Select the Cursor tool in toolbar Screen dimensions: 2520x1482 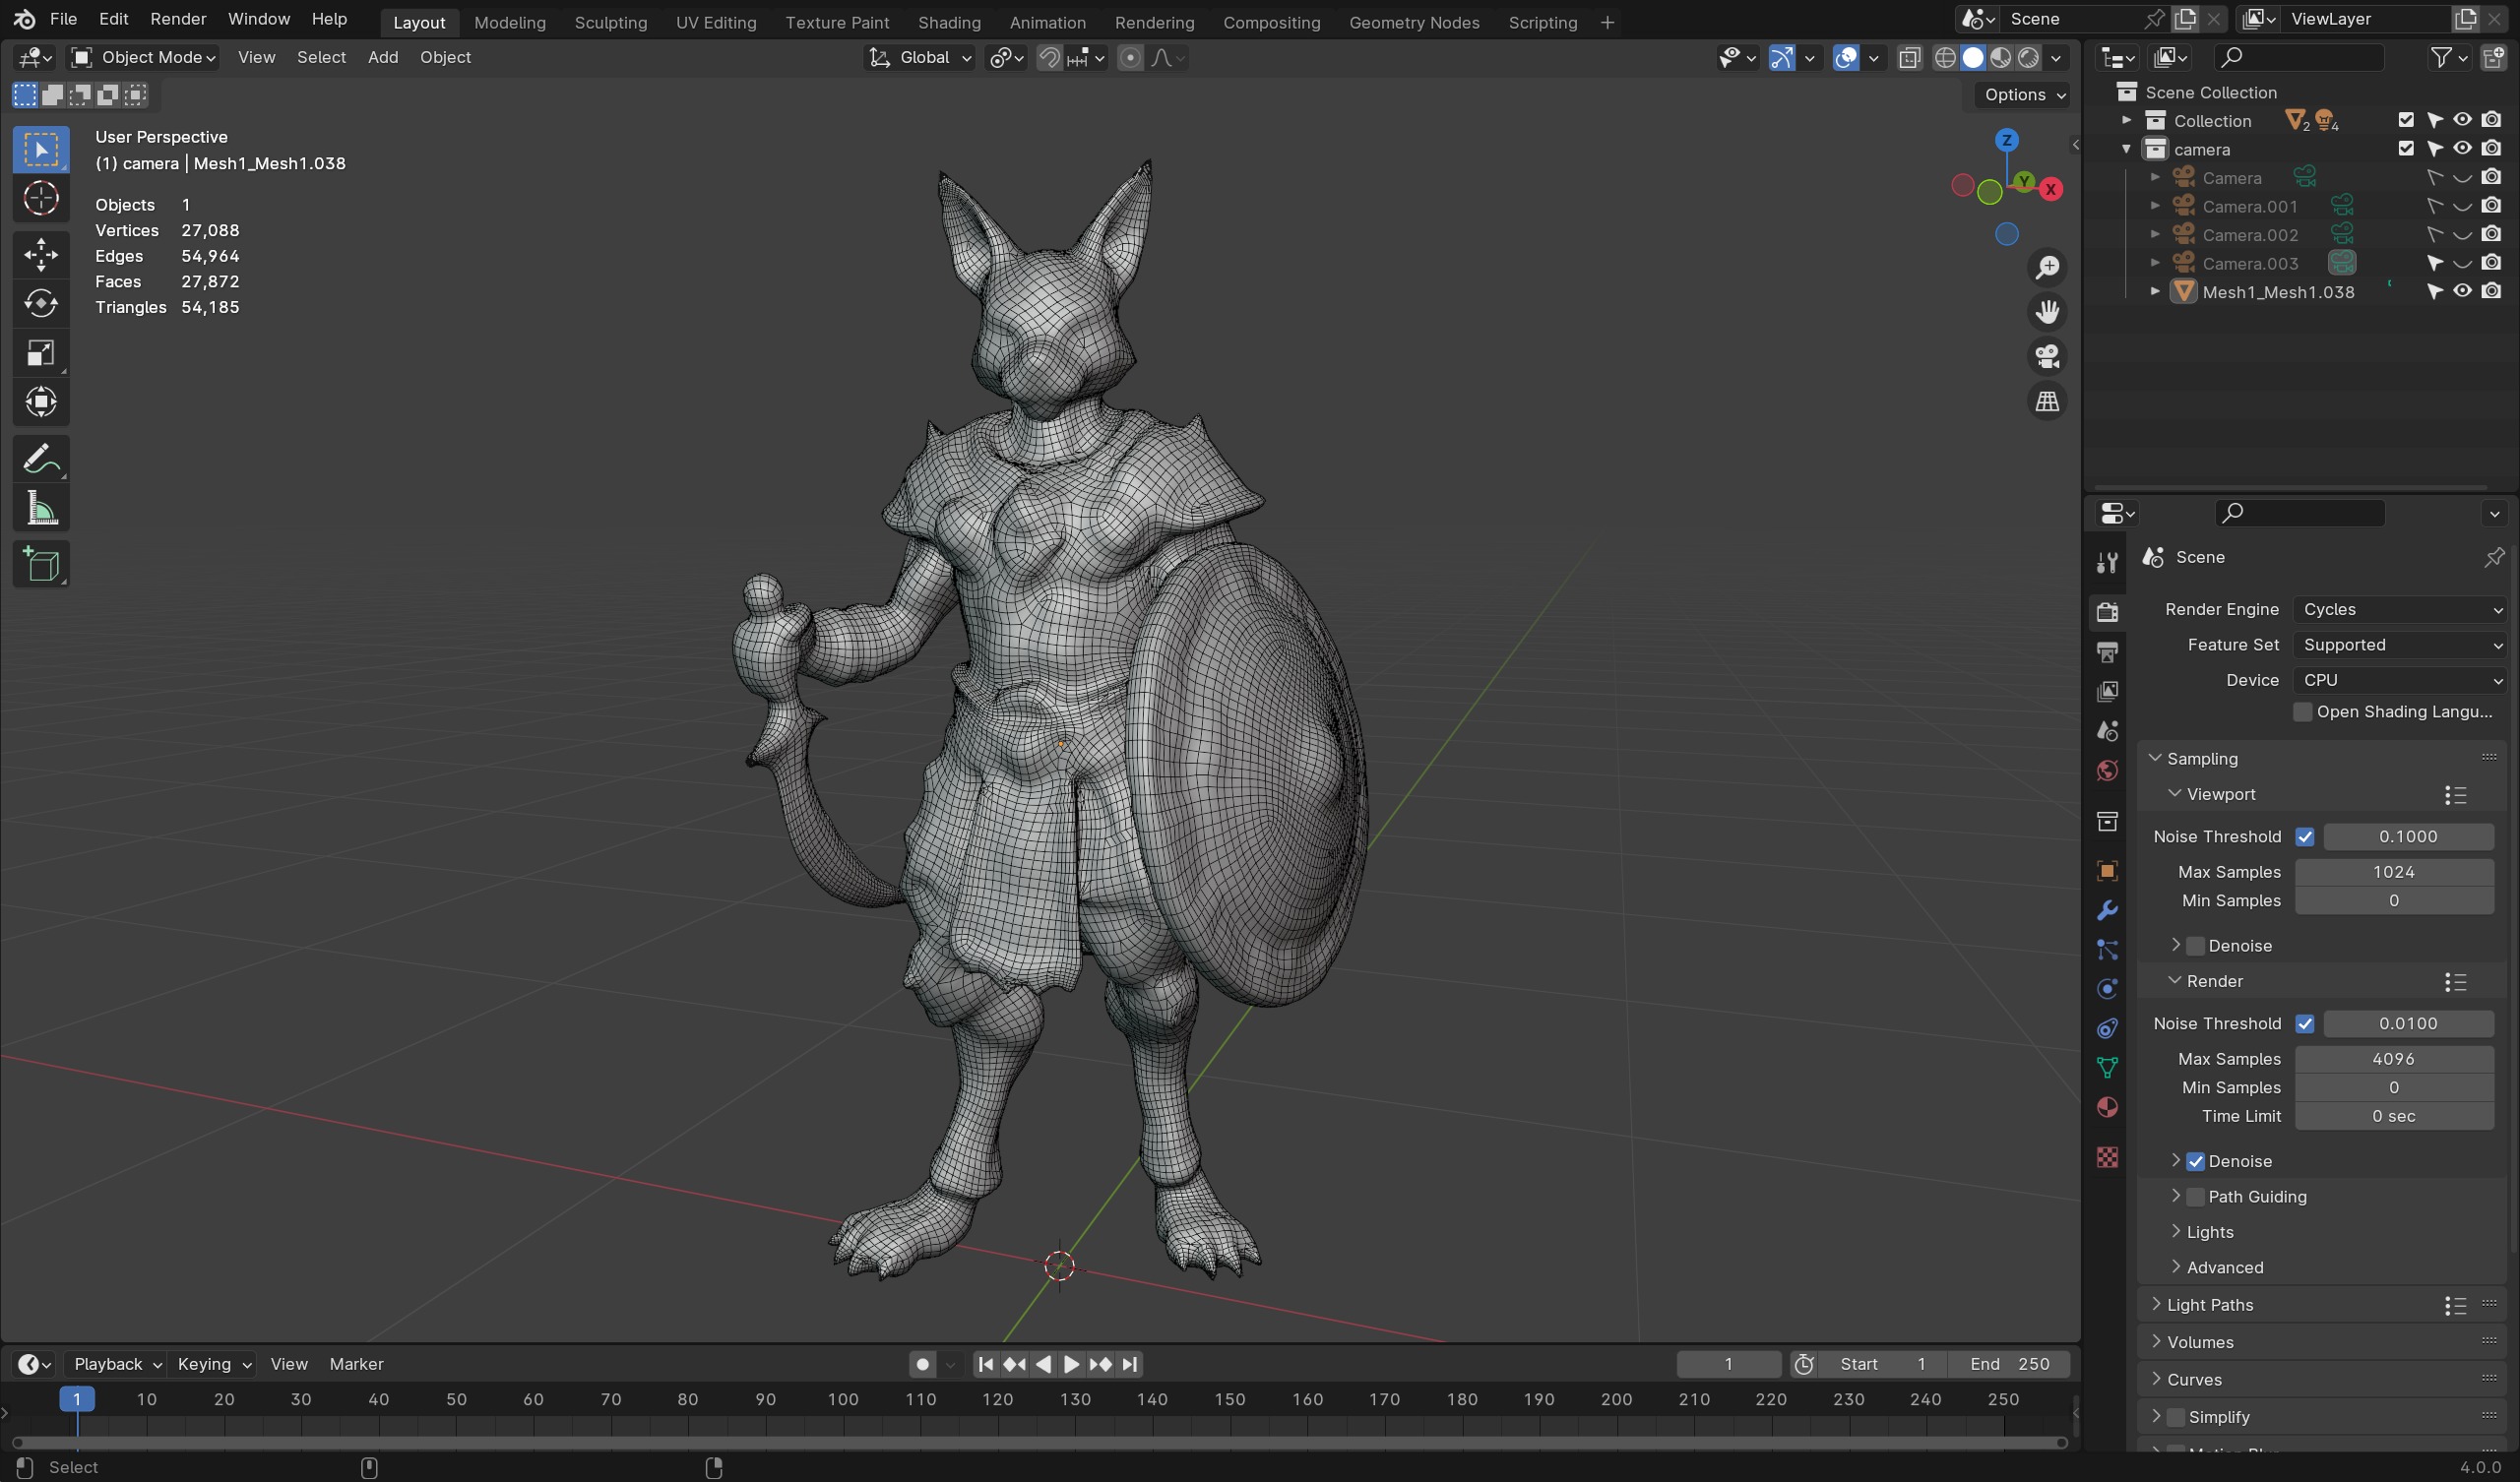click(x=41, y=199)
